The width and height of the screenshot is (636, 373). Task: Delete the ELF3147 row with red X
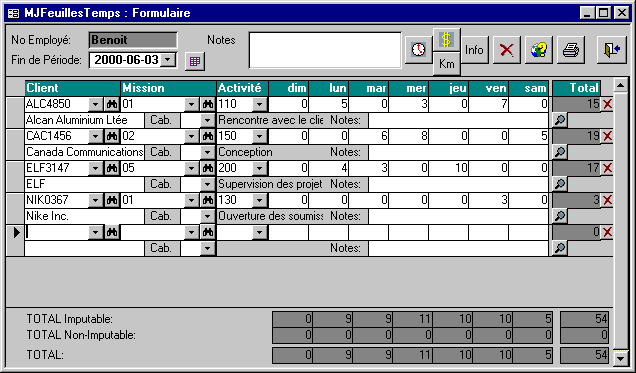coord(607,168)
